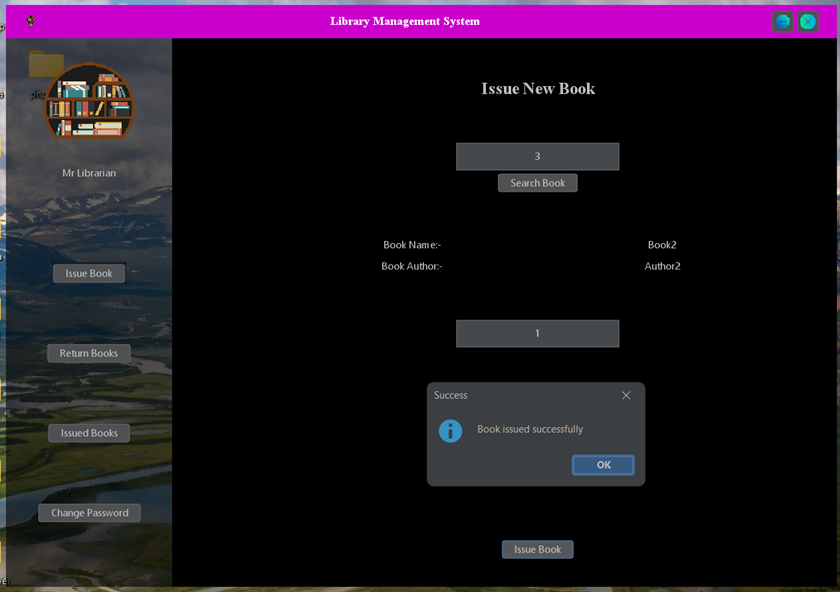Click the Book Author Author2 value
The height and width of the screenshot is (592, 840).
pyautogui.click(x=662, y=266)
